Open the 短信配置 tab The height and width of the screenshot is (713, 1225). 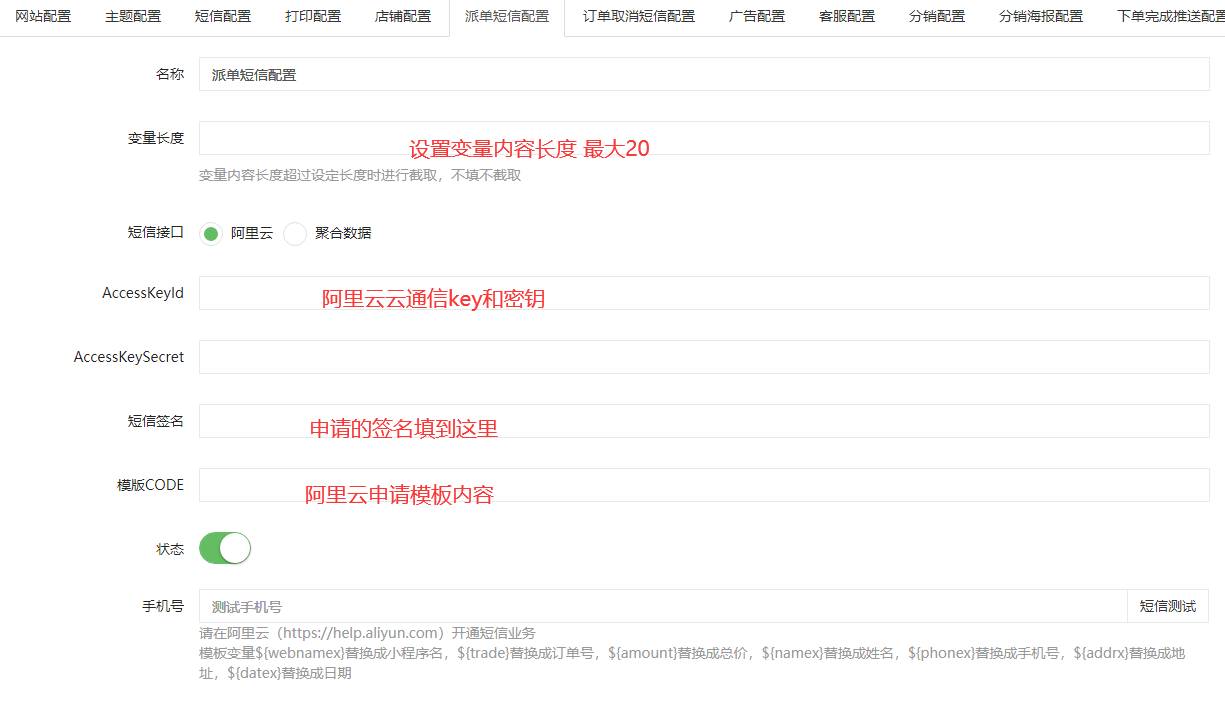223,17
